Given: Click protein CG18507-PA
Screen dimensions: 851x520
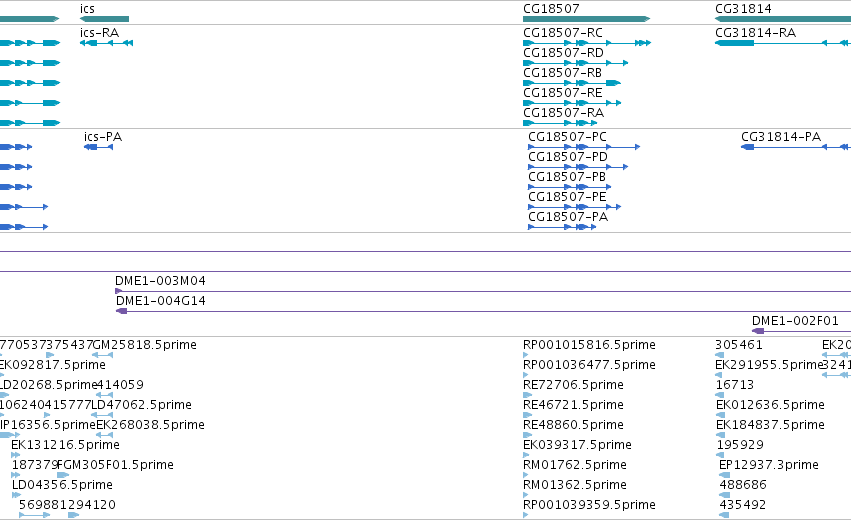Looking at the screenshot, I should click(x=568, y=217).
